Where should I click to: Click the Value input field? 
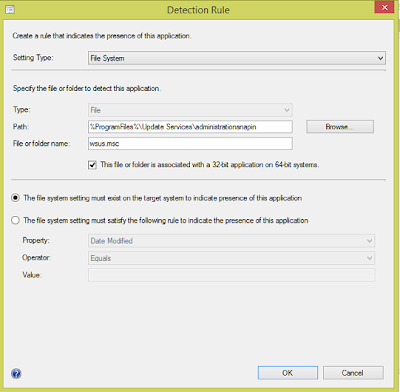231,275
